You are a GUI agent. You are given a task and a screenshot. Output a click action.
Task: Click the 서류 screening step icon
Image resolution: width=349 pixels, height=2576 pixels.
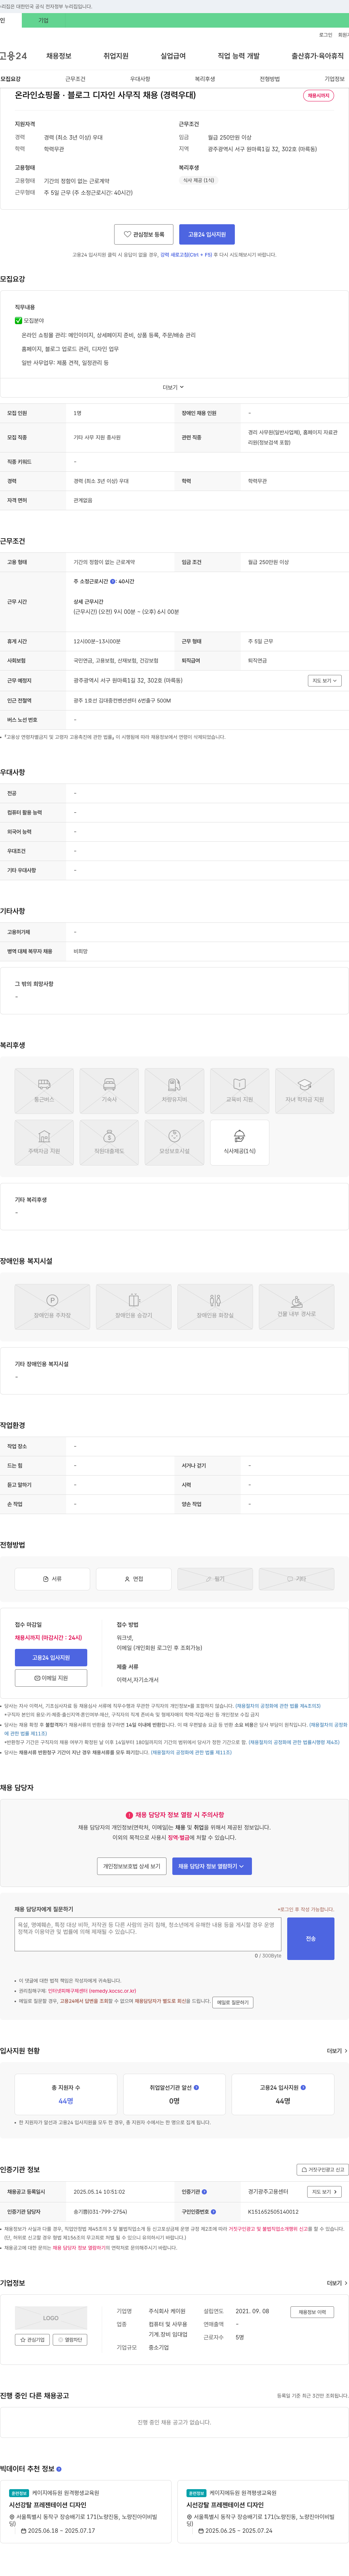click(x=52, y=1579)
